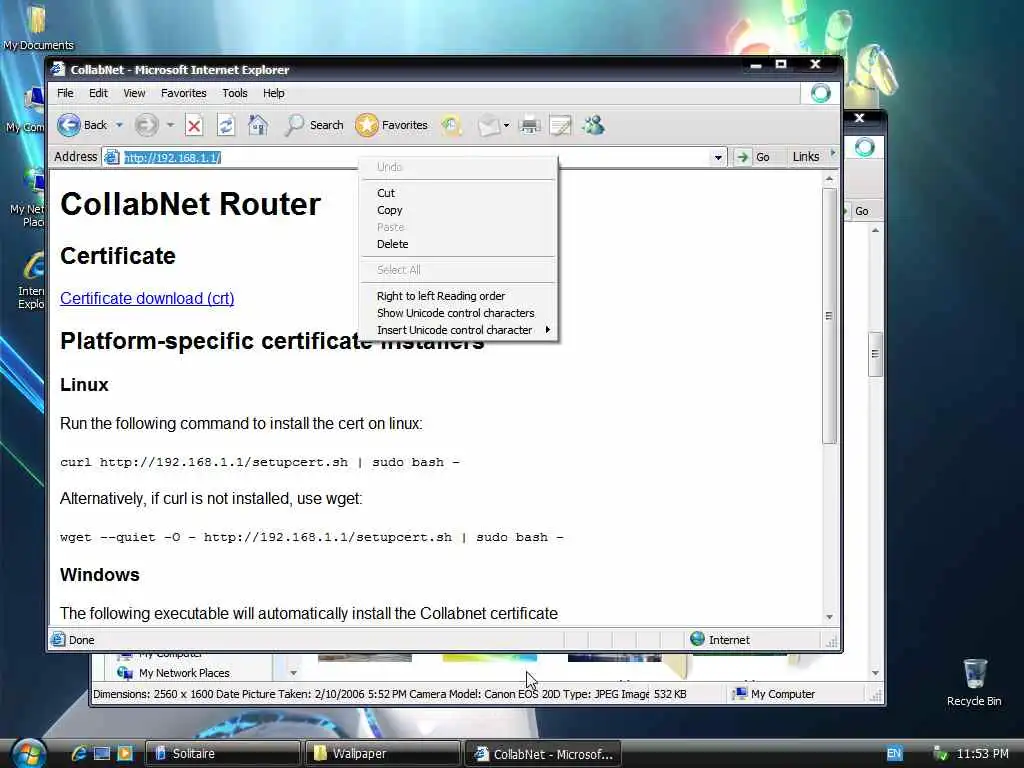Click page scrollbar down arrow

[829, 616]
